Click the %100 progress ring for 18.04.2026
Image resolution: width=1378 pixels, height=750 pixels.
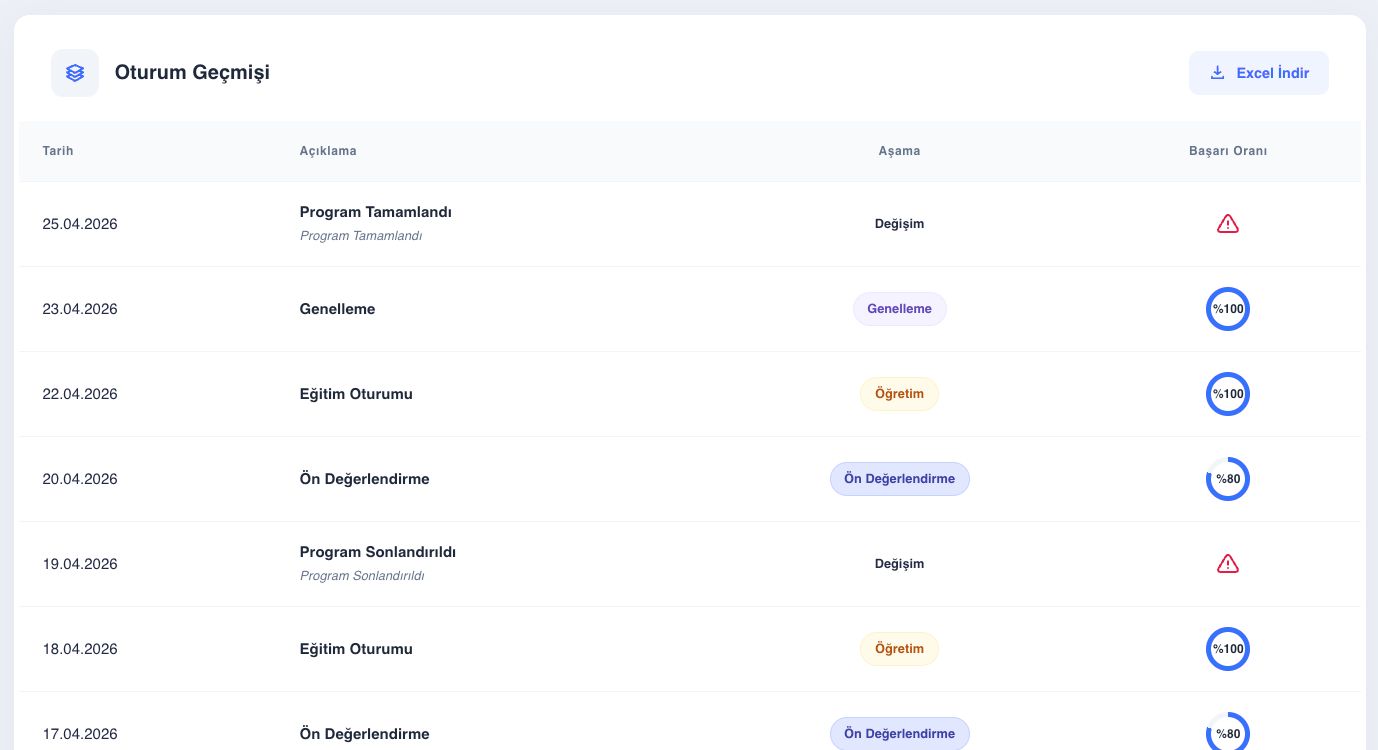click(1227, 649)
